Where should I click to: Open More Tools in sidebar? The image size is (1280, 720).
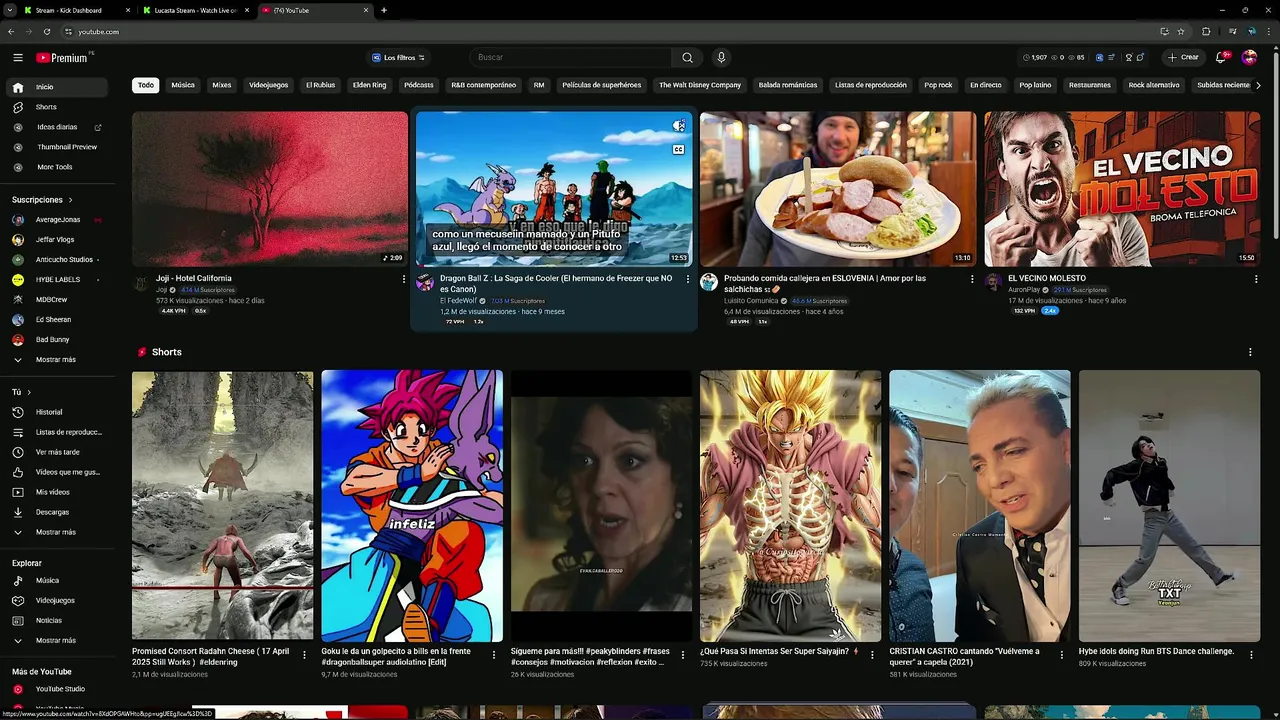click(x=56, y=167)
